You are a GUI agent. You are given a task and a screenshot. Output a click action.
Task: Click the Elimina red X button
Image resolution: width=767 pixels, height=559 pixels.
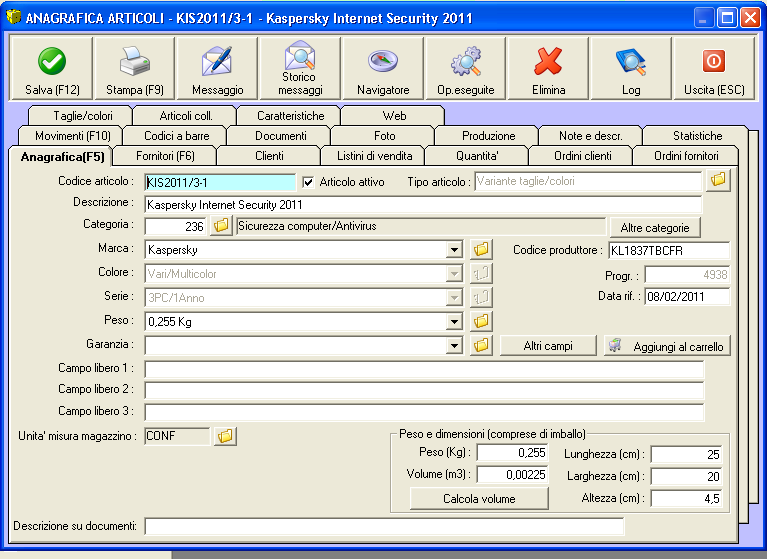[x=548, y=68]
